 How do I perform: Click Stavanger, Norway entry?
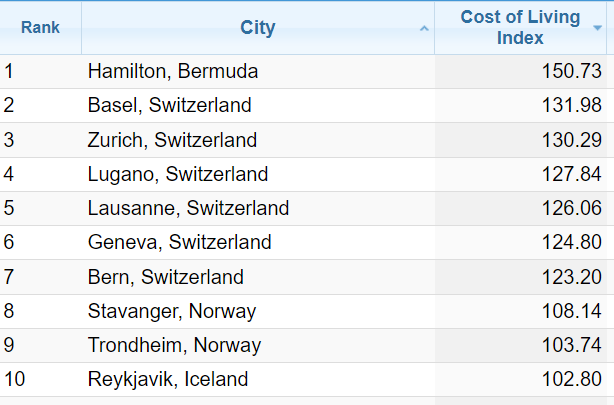[x=172, y=311]
